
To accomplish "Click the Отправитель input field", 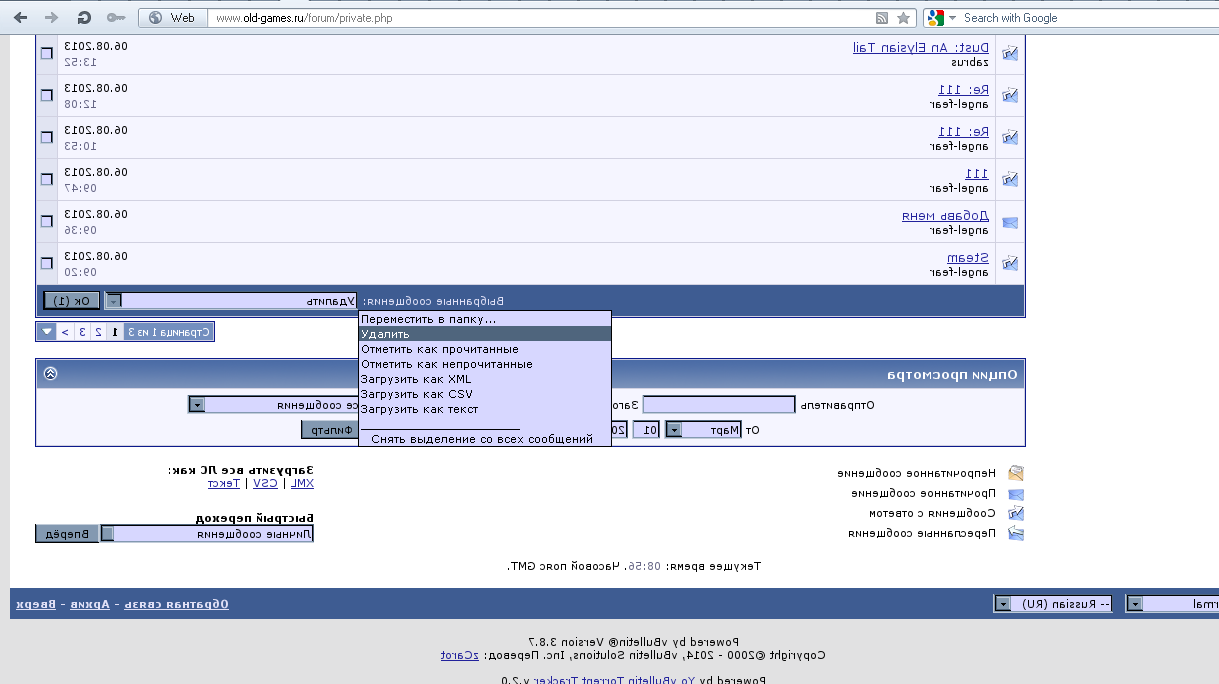I will tap(719, 405).
